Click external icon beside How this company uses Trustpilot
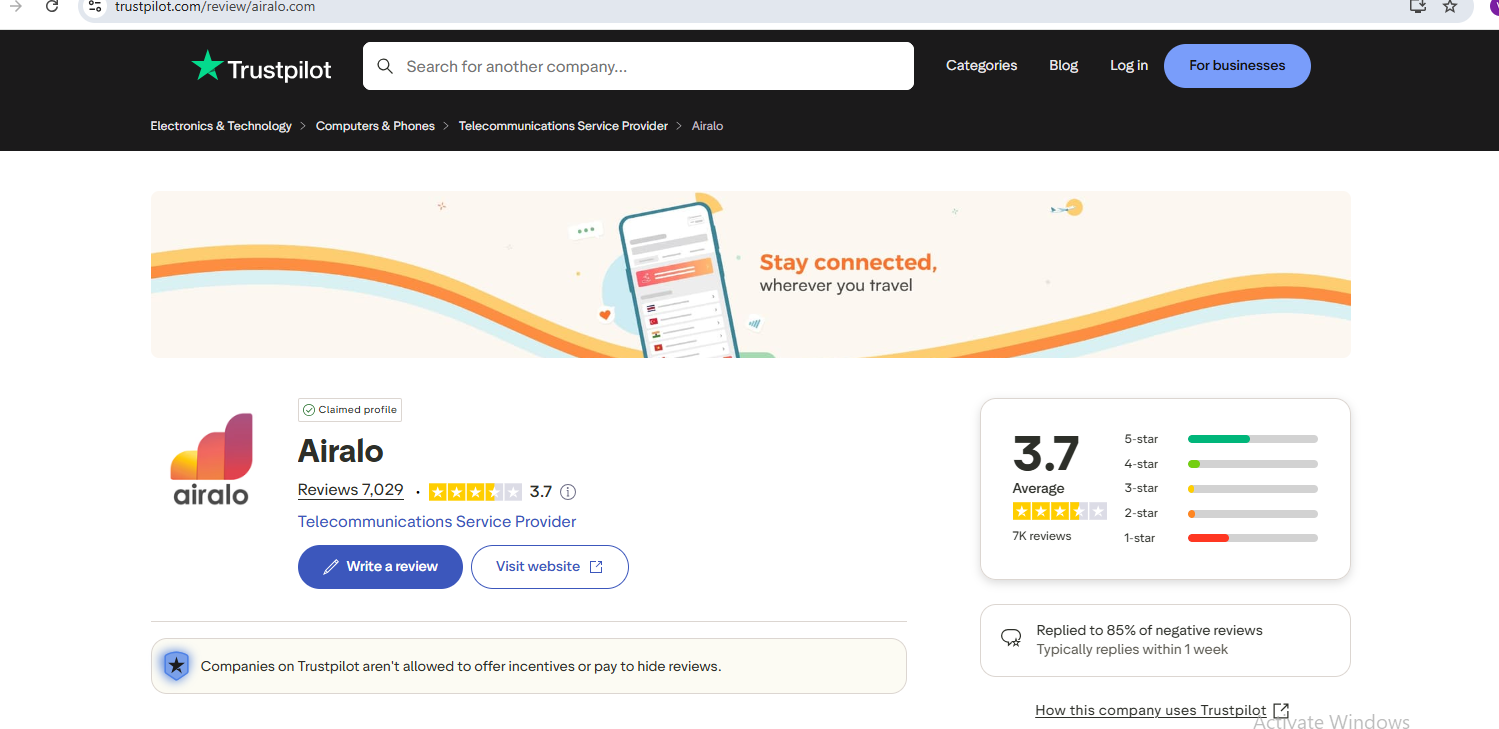 point(1280,711)
